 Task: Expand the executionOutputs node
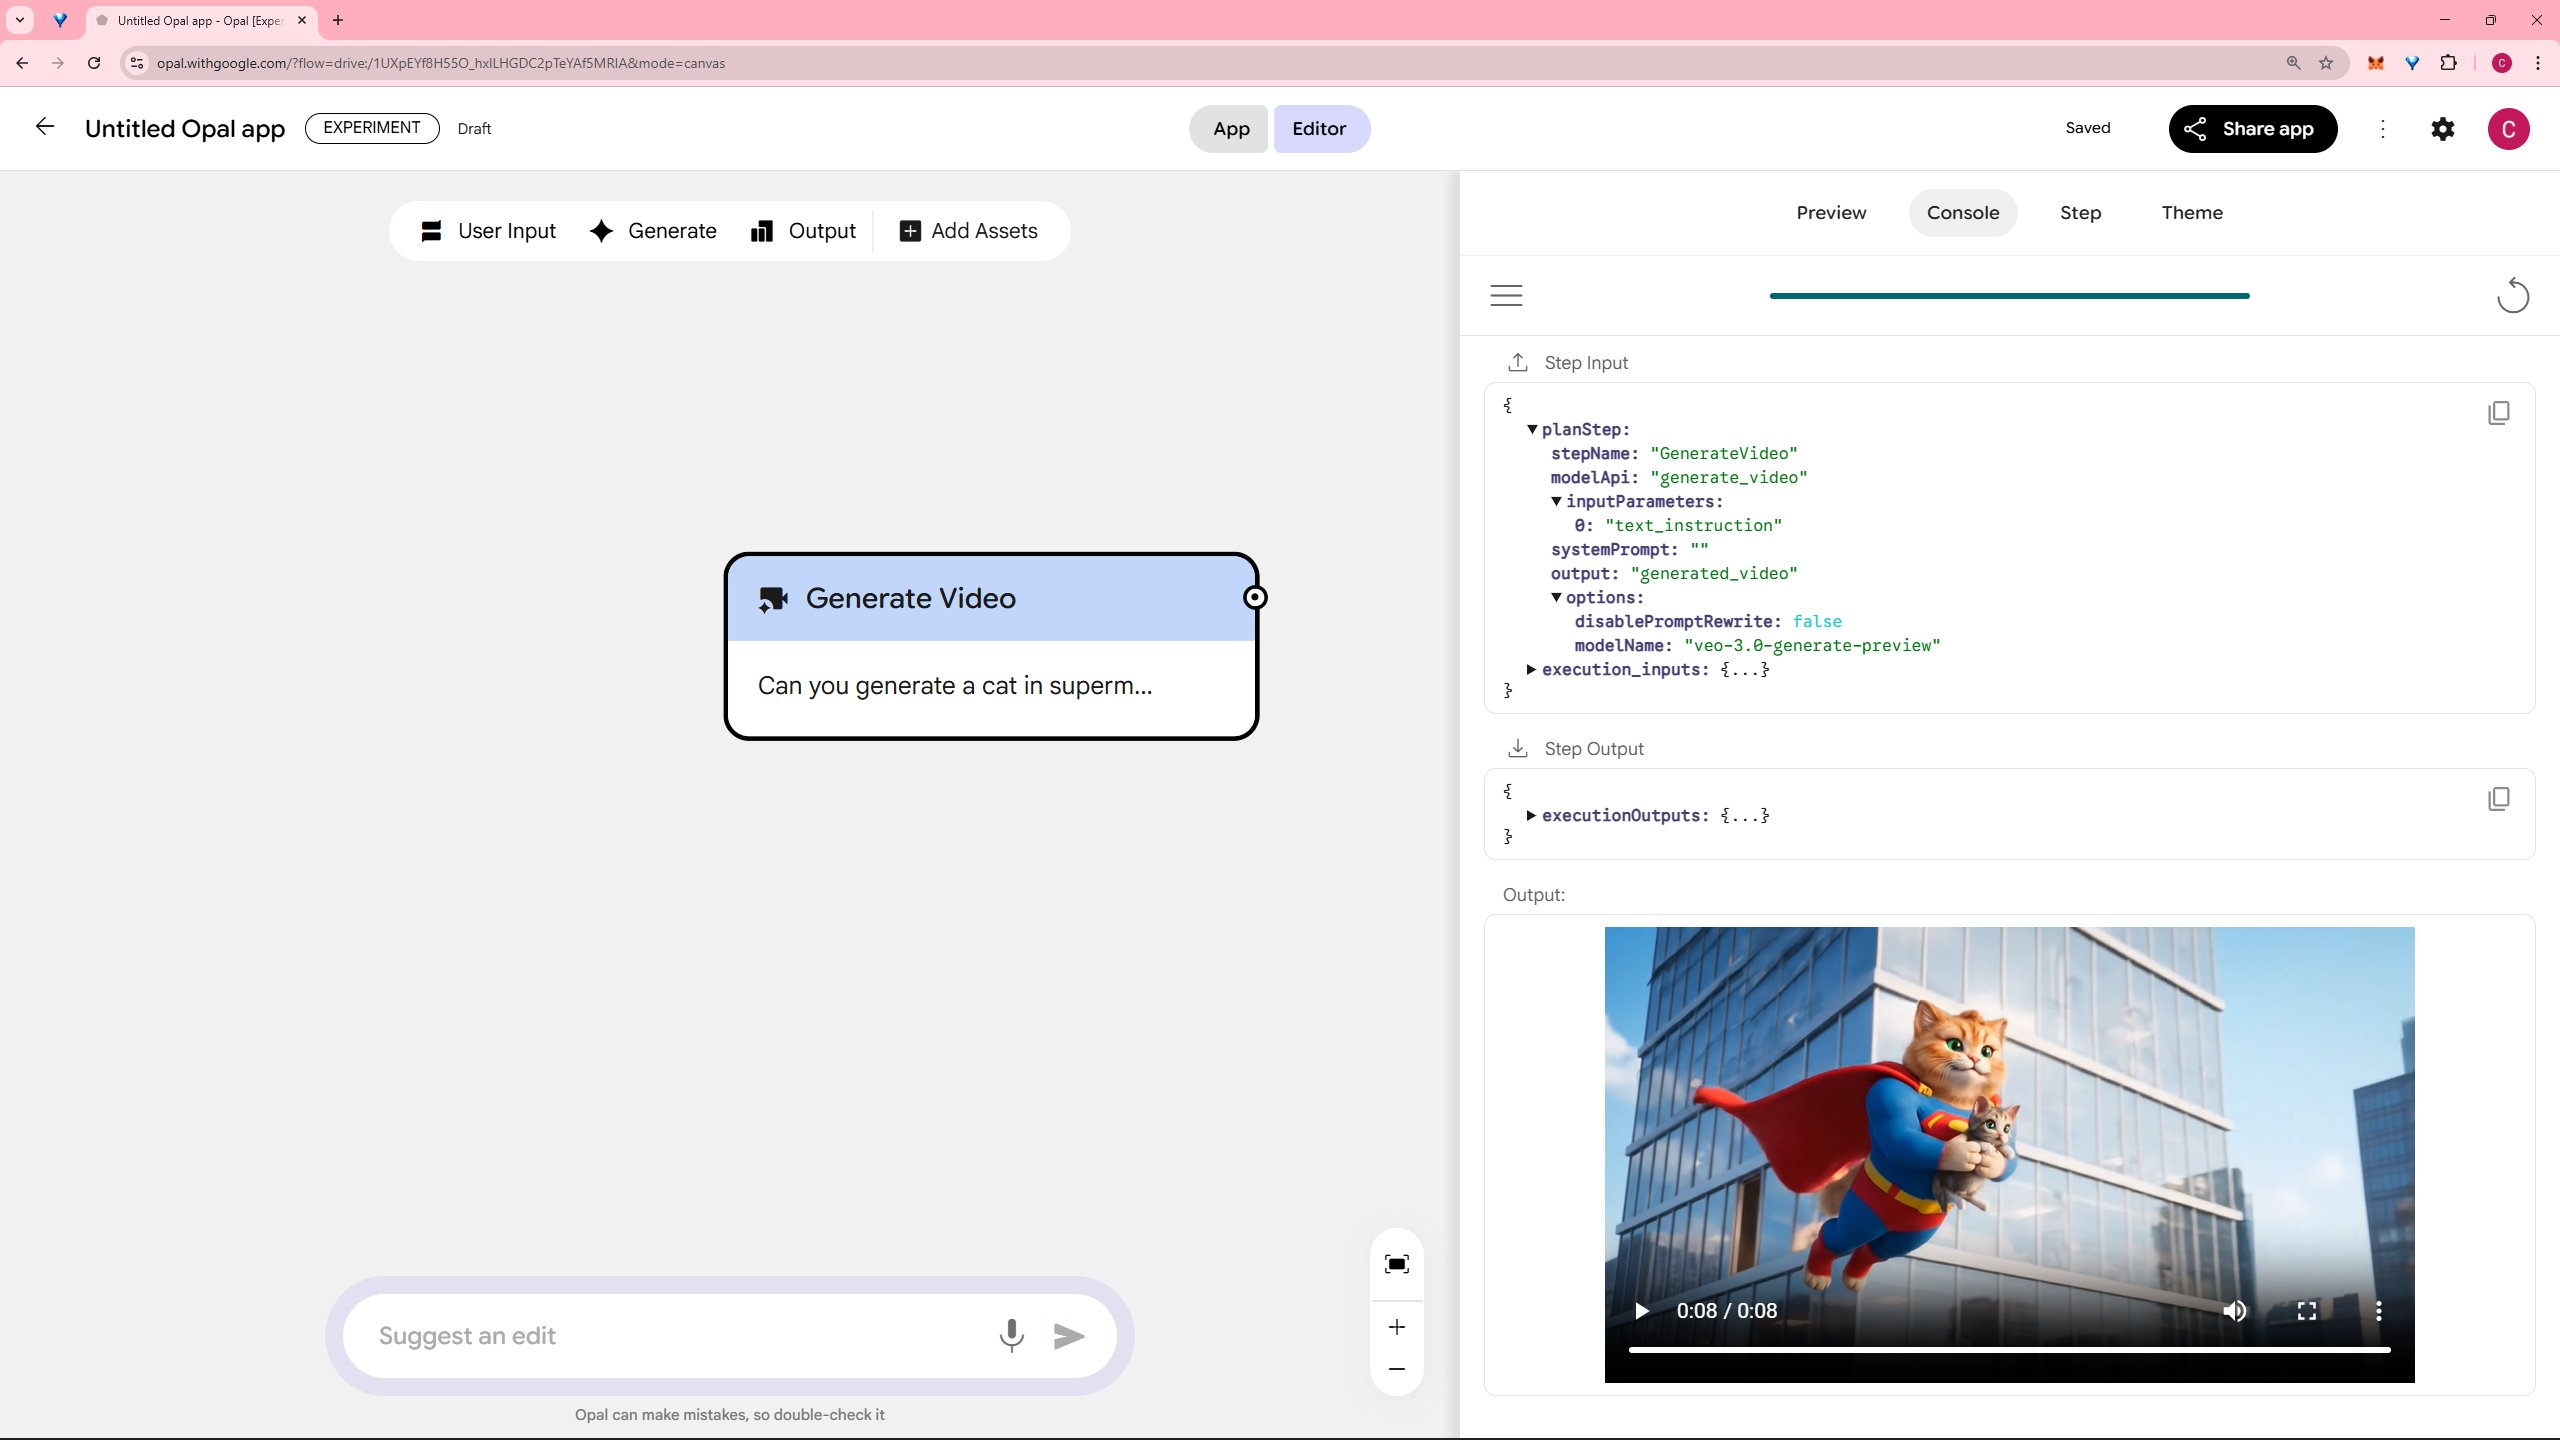[1532, 816]
